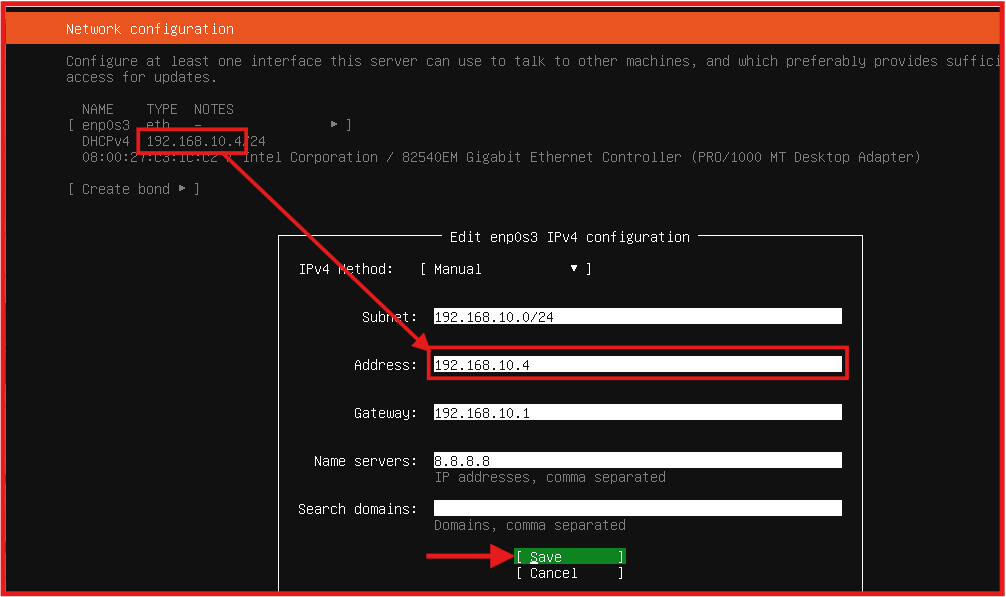The width and height of the screenshot is (1006, 597).
Task: Click the Subnet input field
Action: click(x=637, y=317)
